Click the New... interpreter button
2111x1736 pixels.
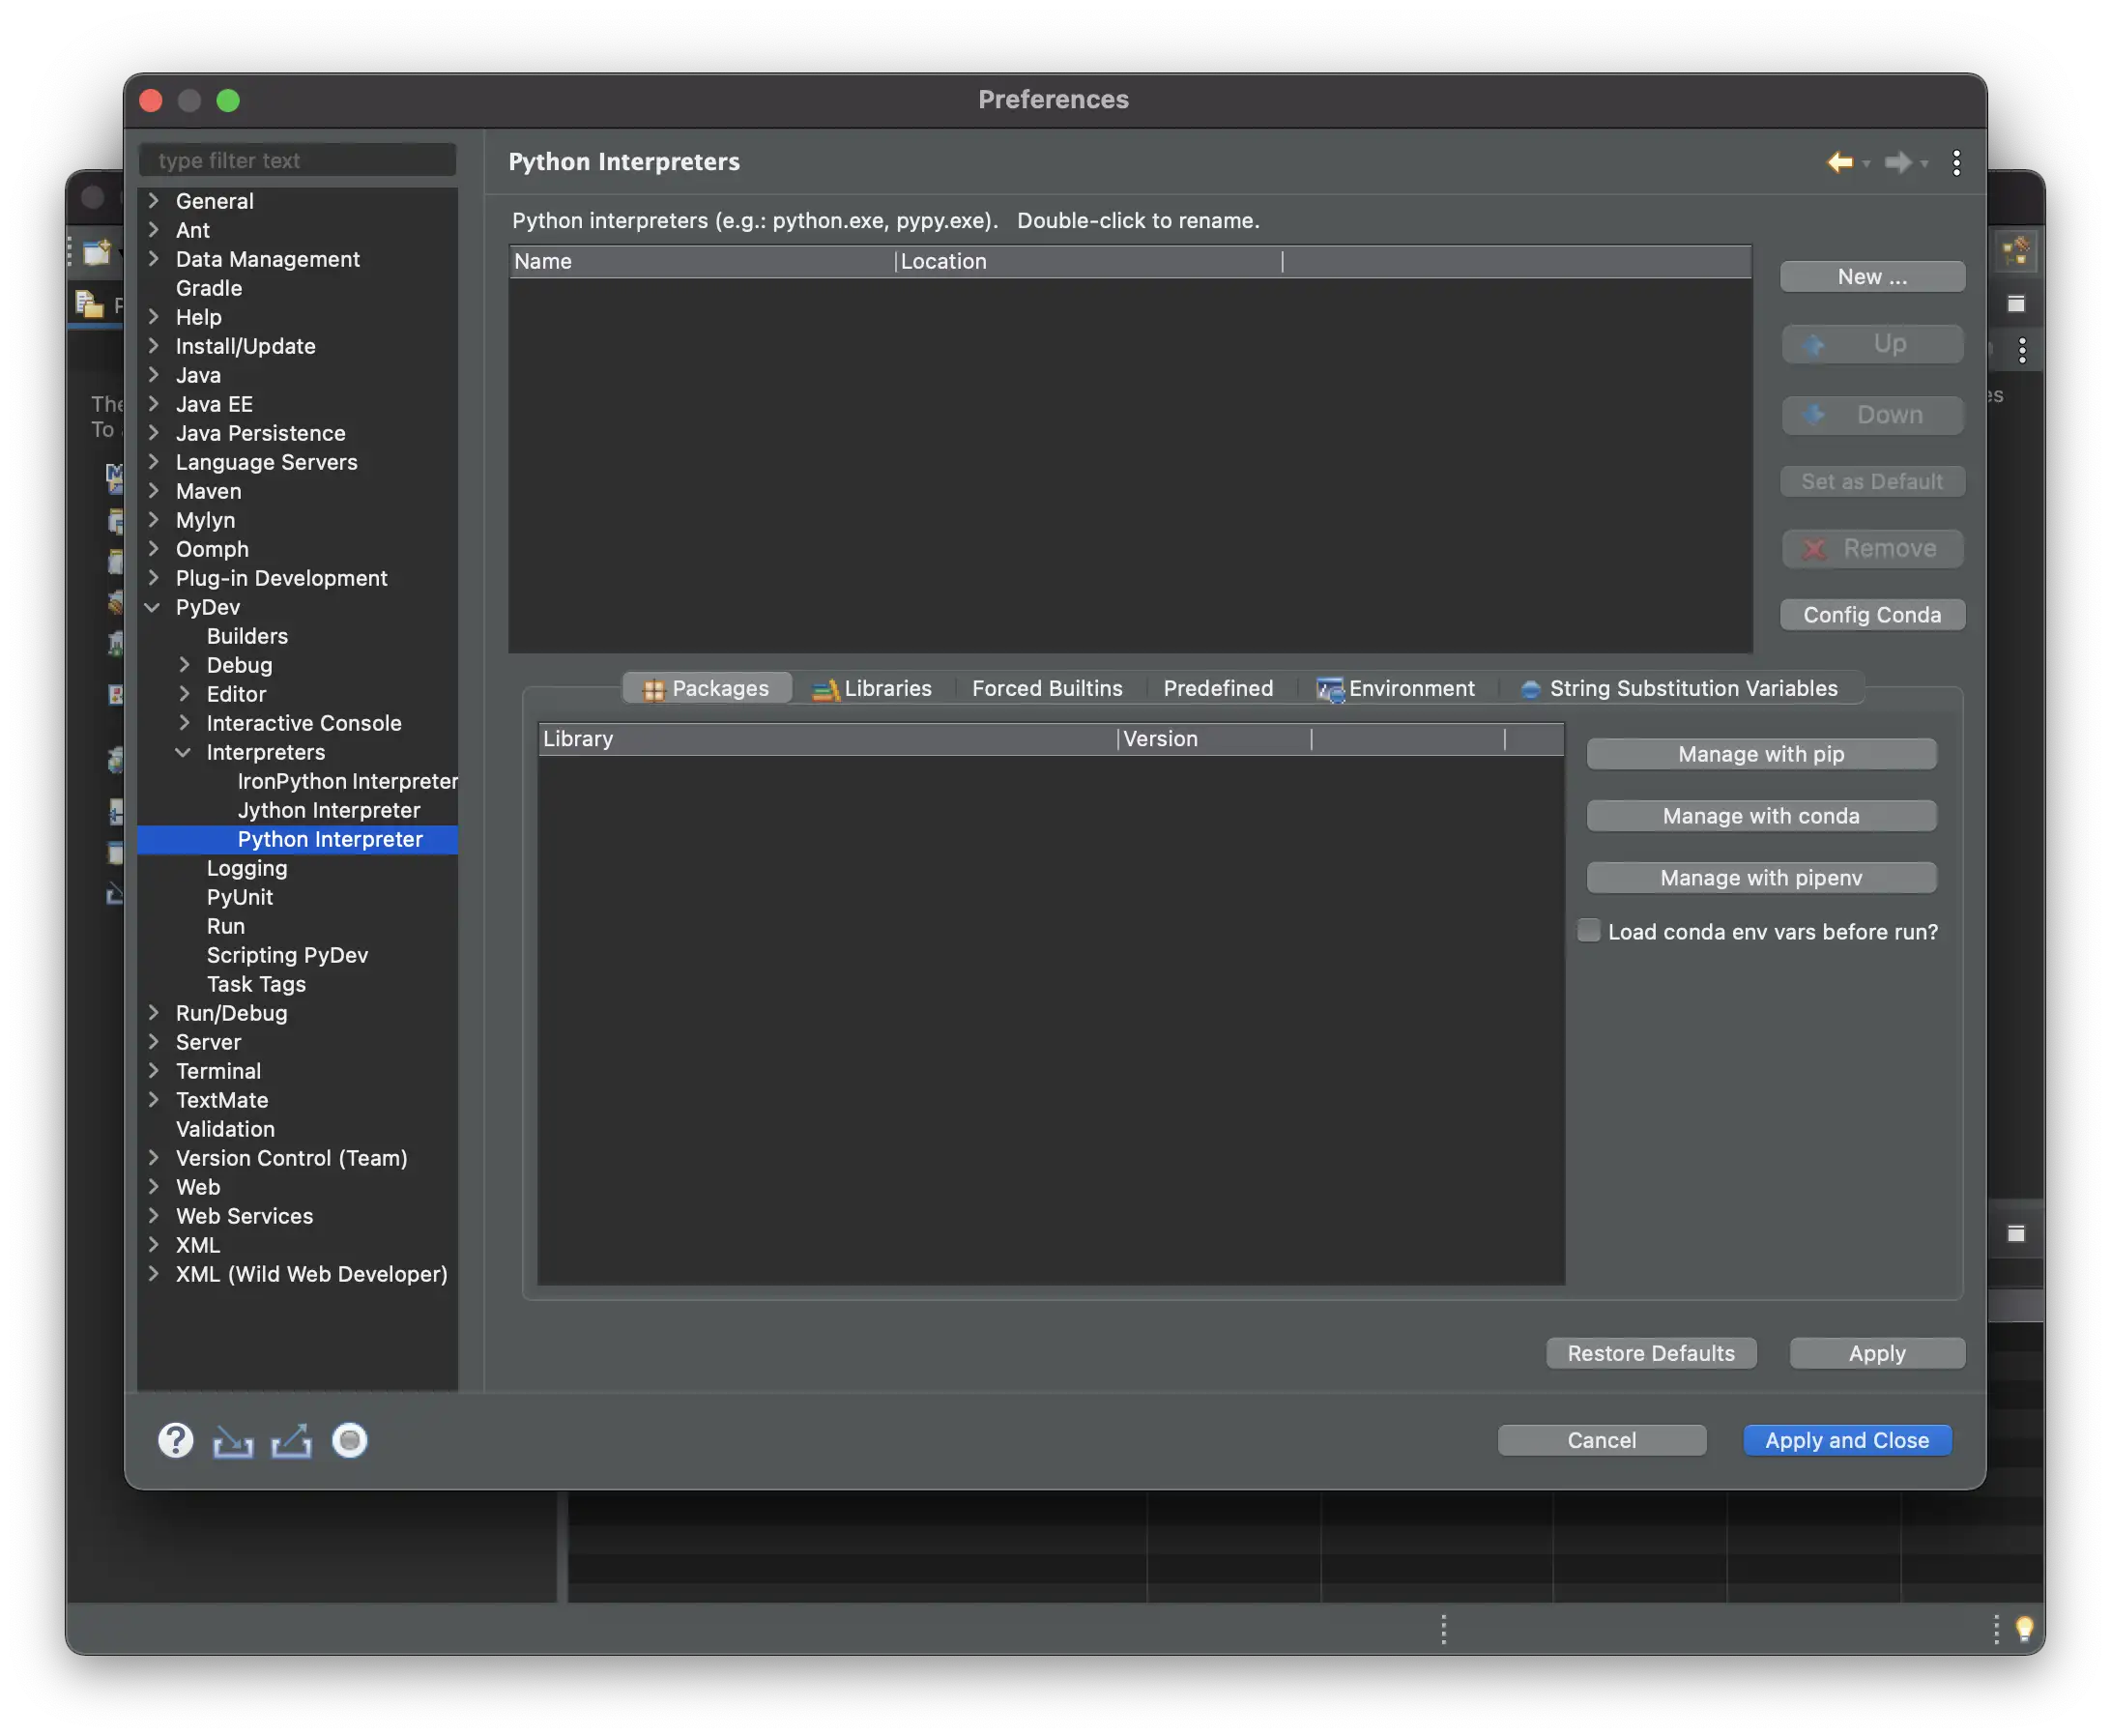point(1872,277)
